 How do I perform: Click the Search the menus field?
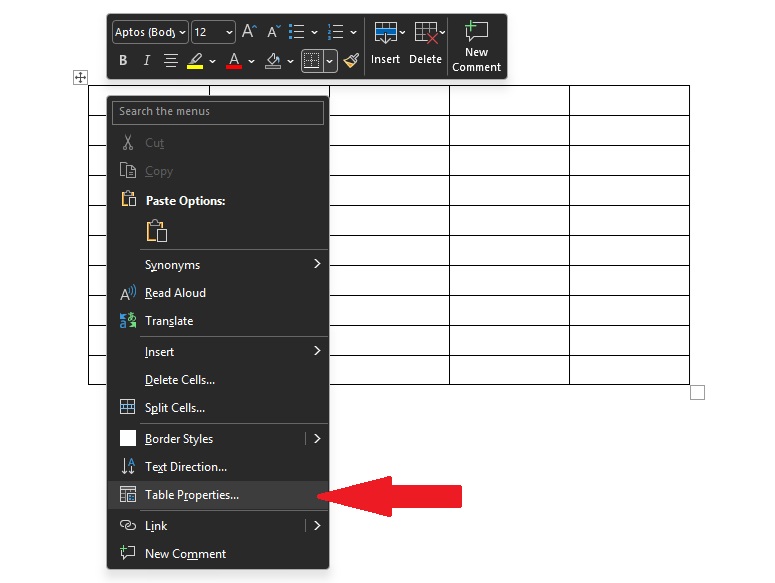pyautogui.click(x=218, y=112)
